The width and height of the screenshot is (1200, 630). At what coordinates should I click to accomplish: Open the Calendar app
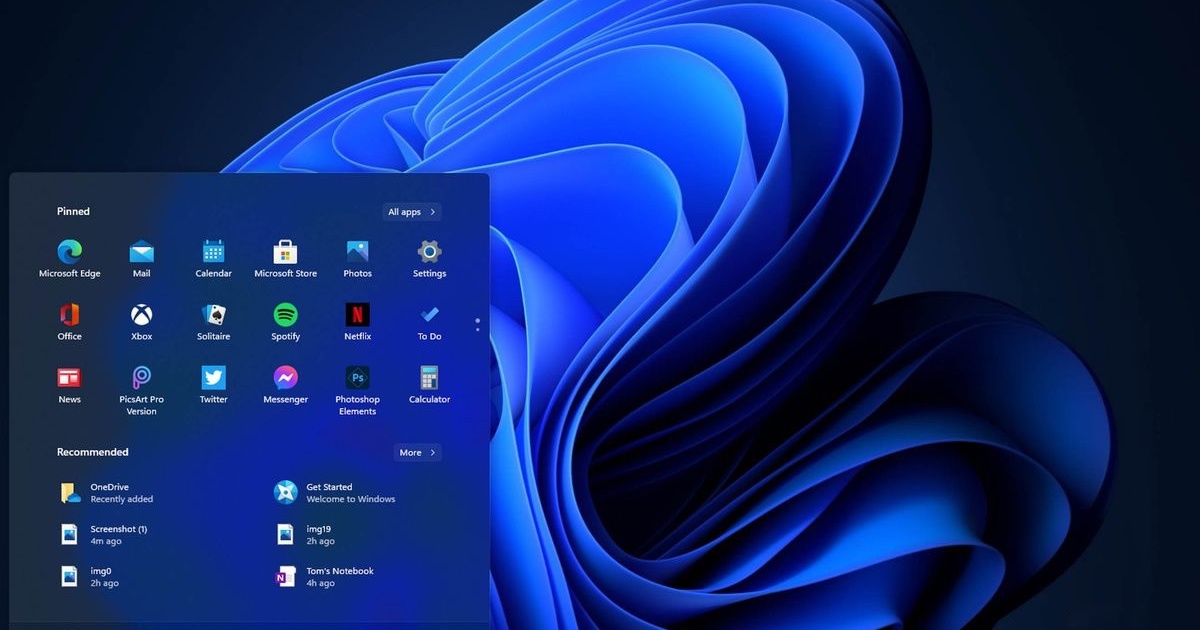213,259
